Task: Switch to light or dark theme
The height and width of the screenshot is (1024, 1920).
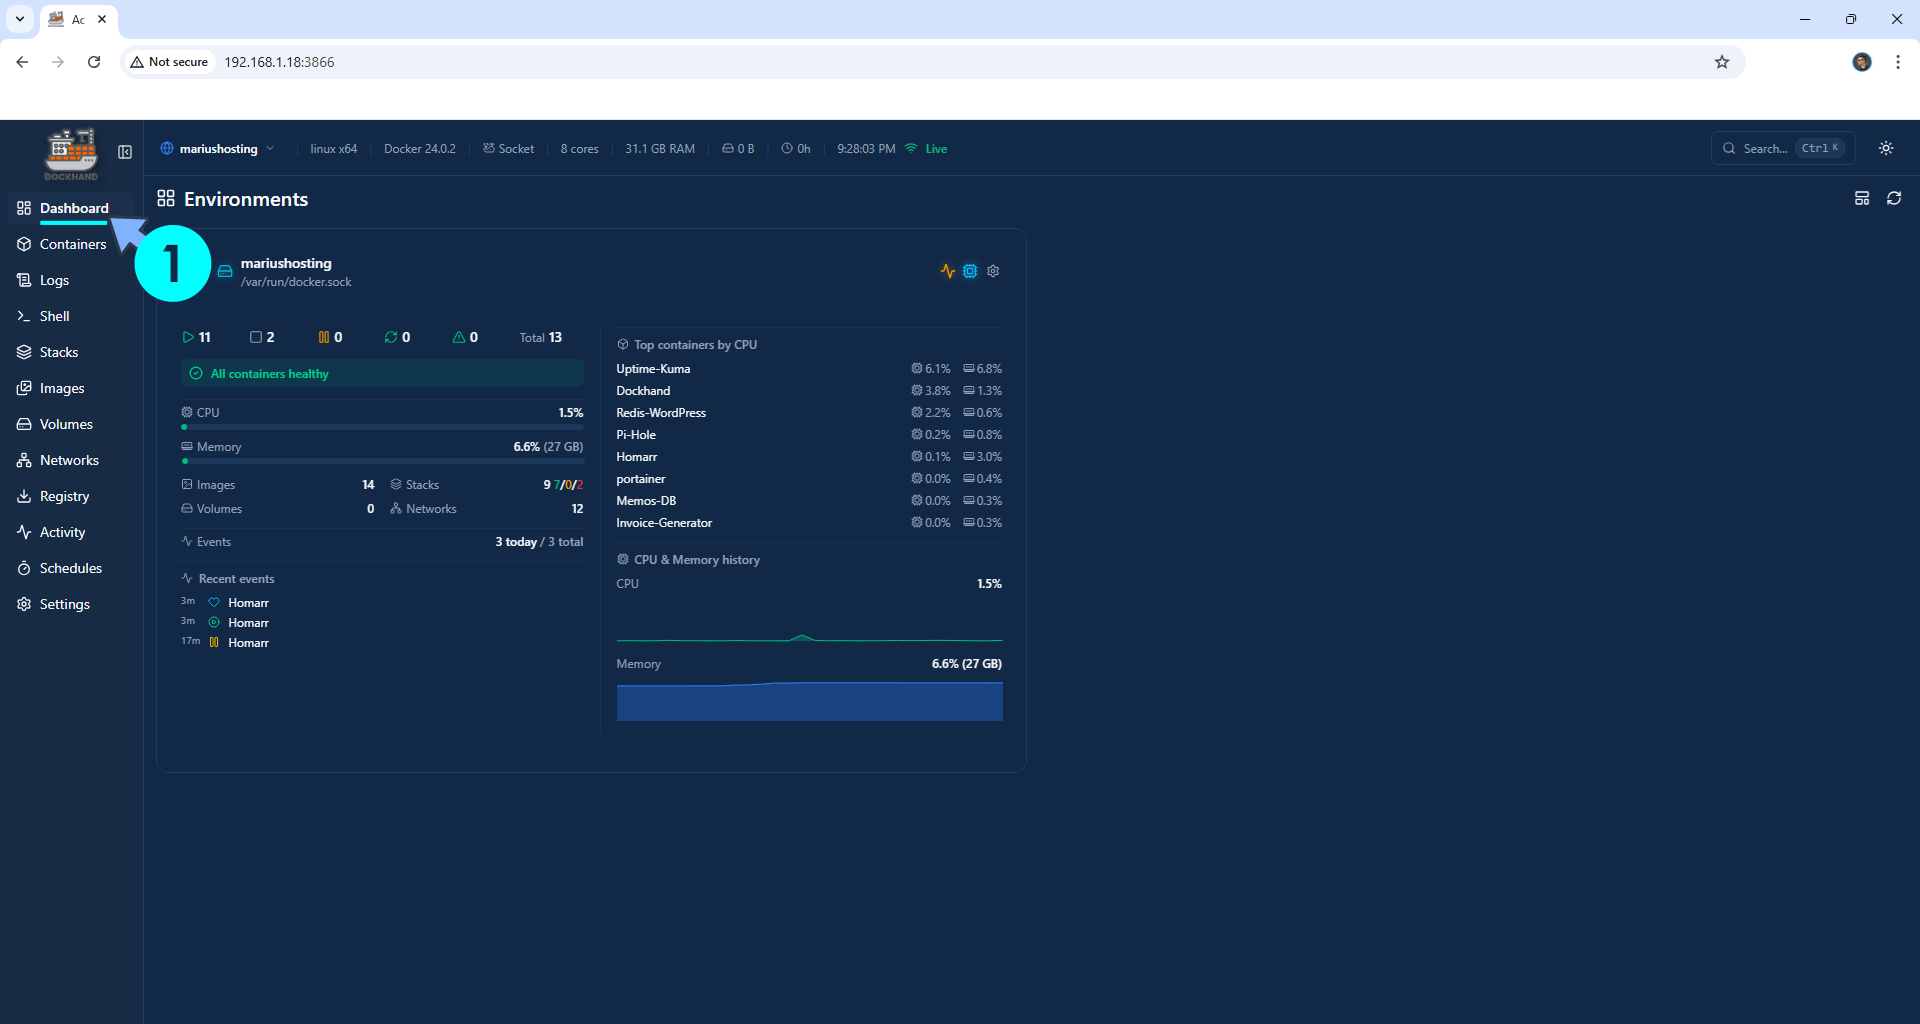Action: (1885, 147)
